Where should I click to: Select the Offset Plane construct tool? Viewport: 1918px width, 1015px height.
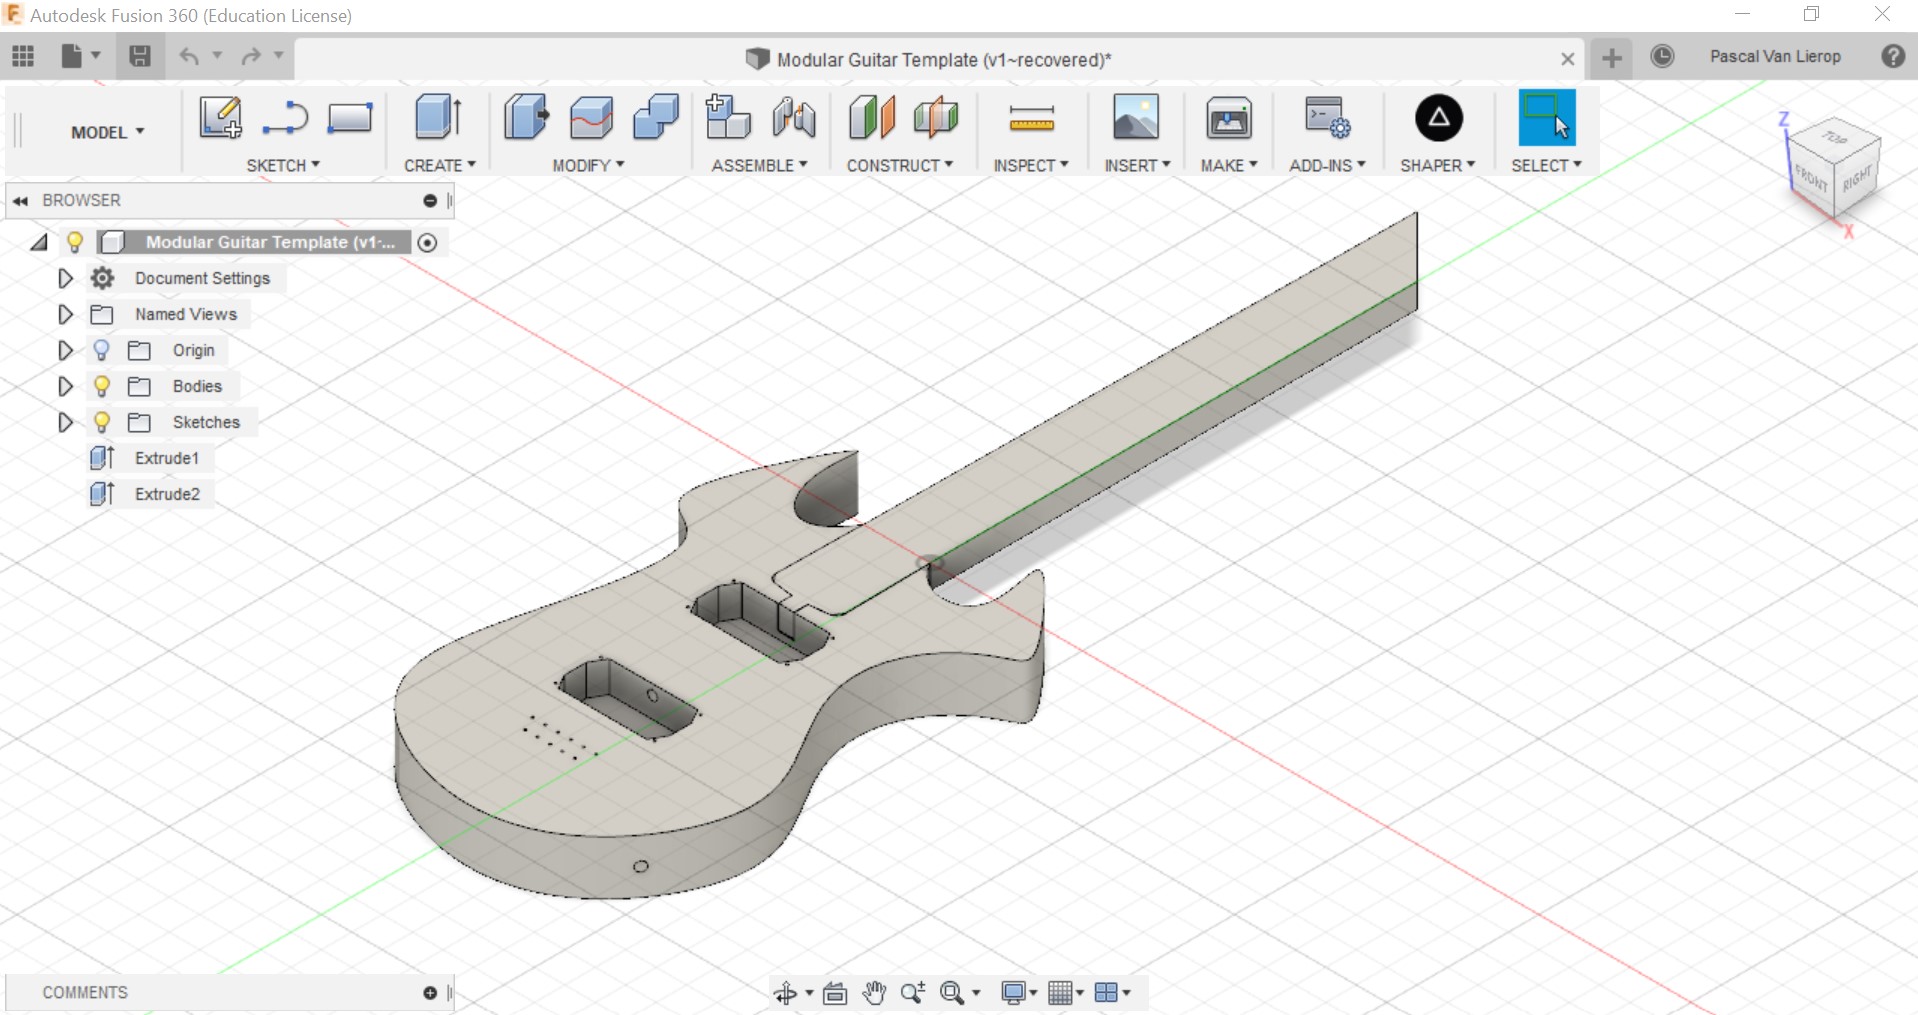coord(871,118)
